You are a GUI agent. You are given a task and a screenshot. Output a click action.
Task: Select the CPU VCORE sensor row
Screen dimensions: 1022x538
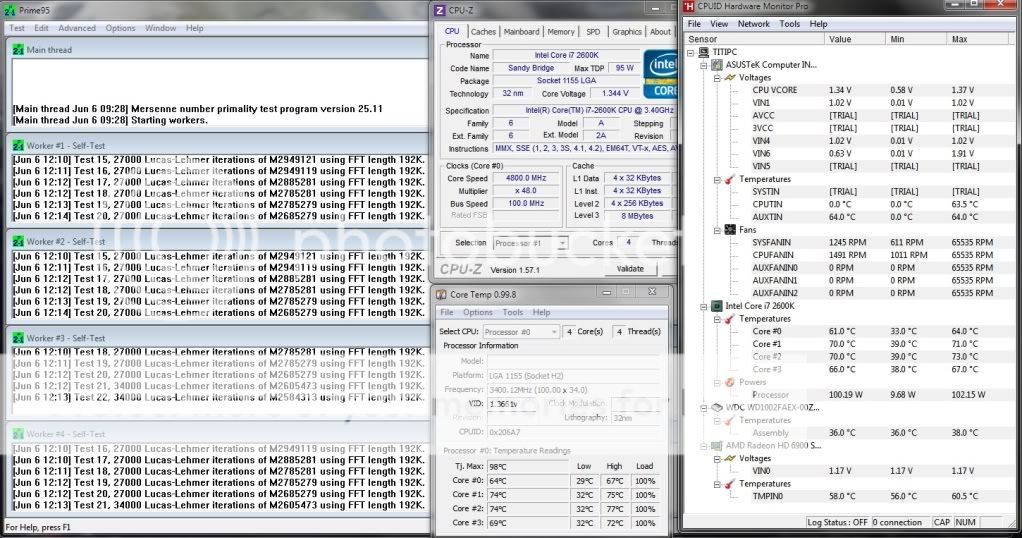pyautogui.click(x=774, y=90)
